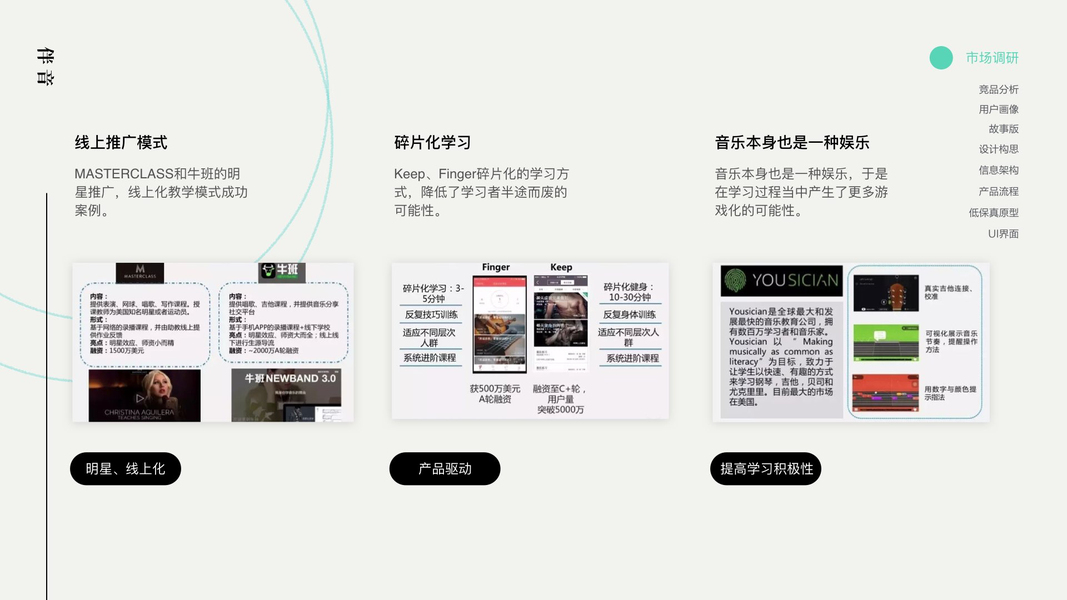Screen dimensions: 1067x600
Task: Click the Keep label above the phone
Action: tap(561, 267)
